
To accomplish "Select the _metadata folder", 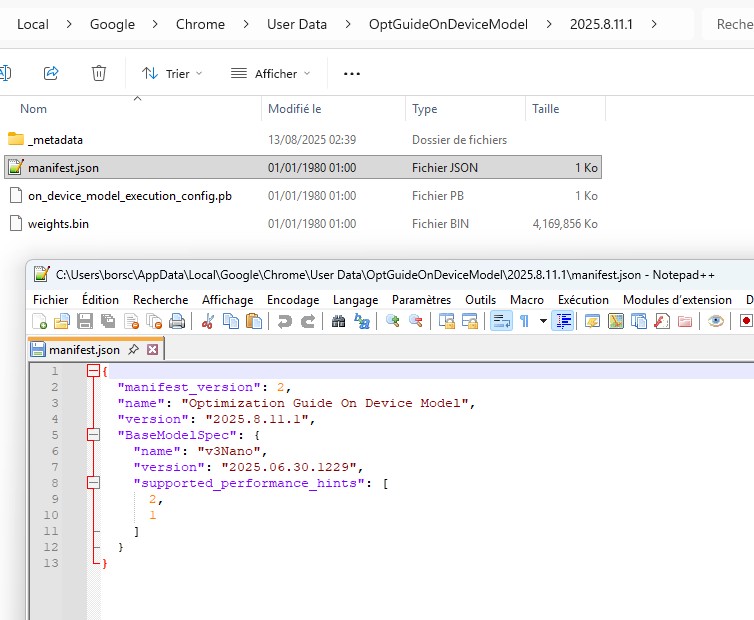I will (303, 139).
